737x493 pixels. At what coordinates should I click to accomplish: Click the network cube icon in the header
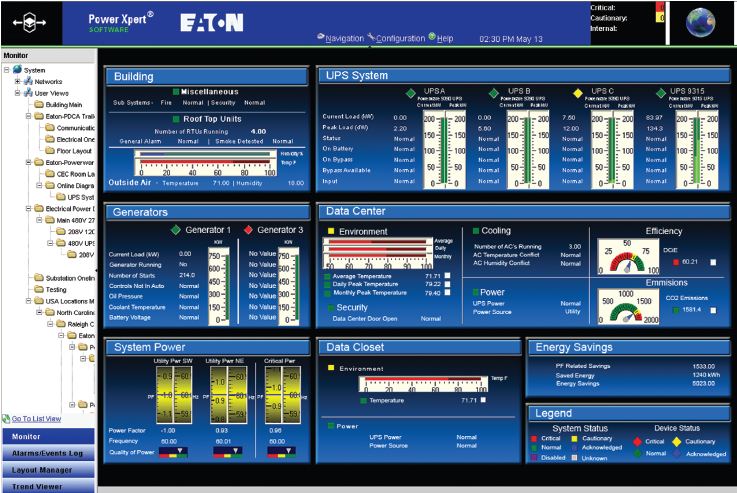click(30, 22)
